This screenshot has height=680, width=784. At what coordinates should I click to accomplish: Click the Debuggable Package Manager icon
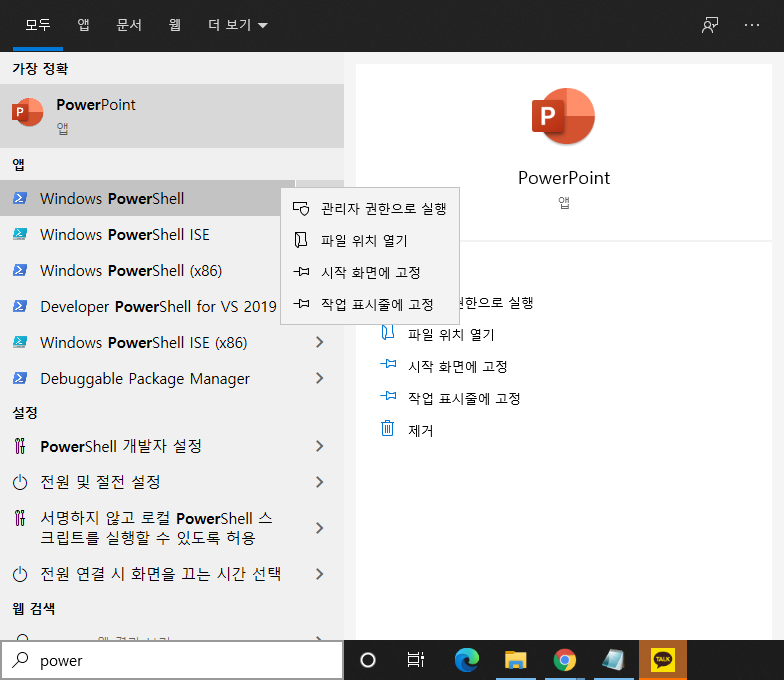[20, 378]
